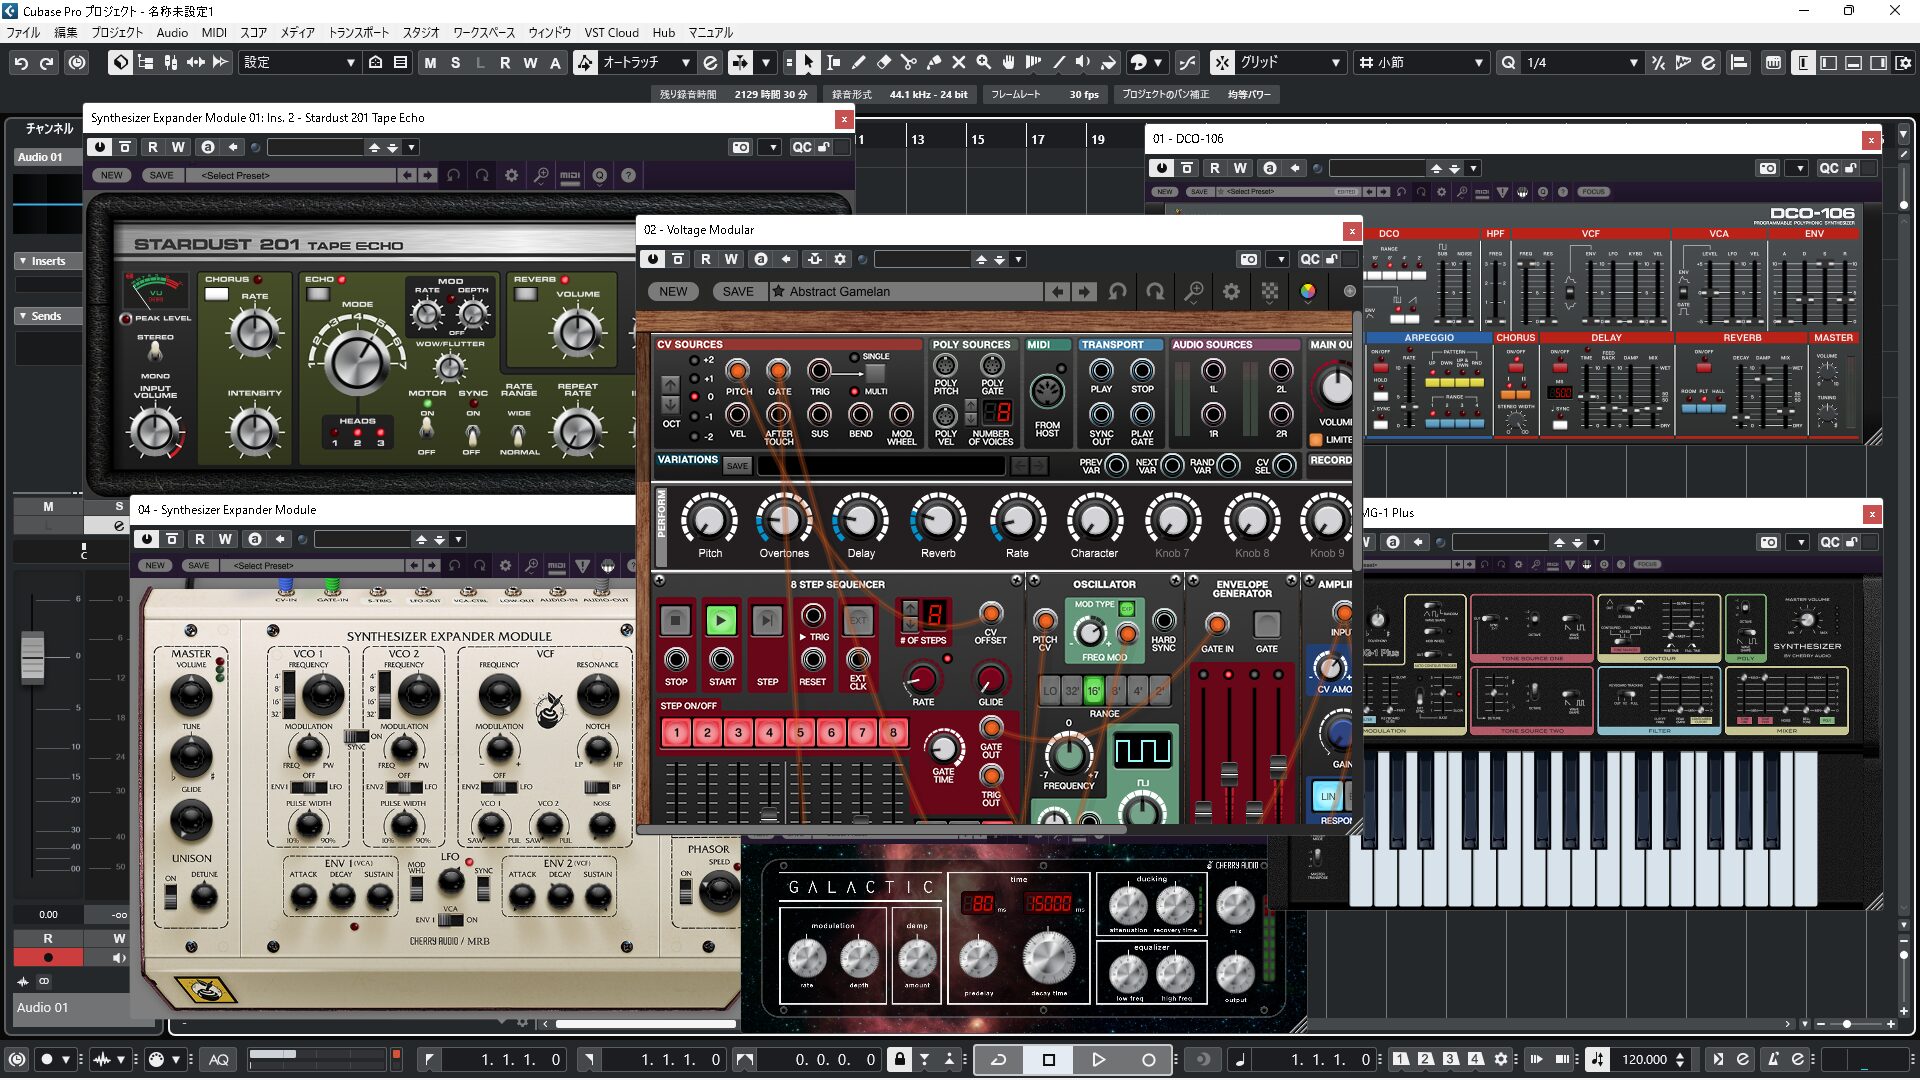Open the 1/4 quantize preset dropdown
Viewport: 1920px width, 1080px height.
tap(1582, 62)
